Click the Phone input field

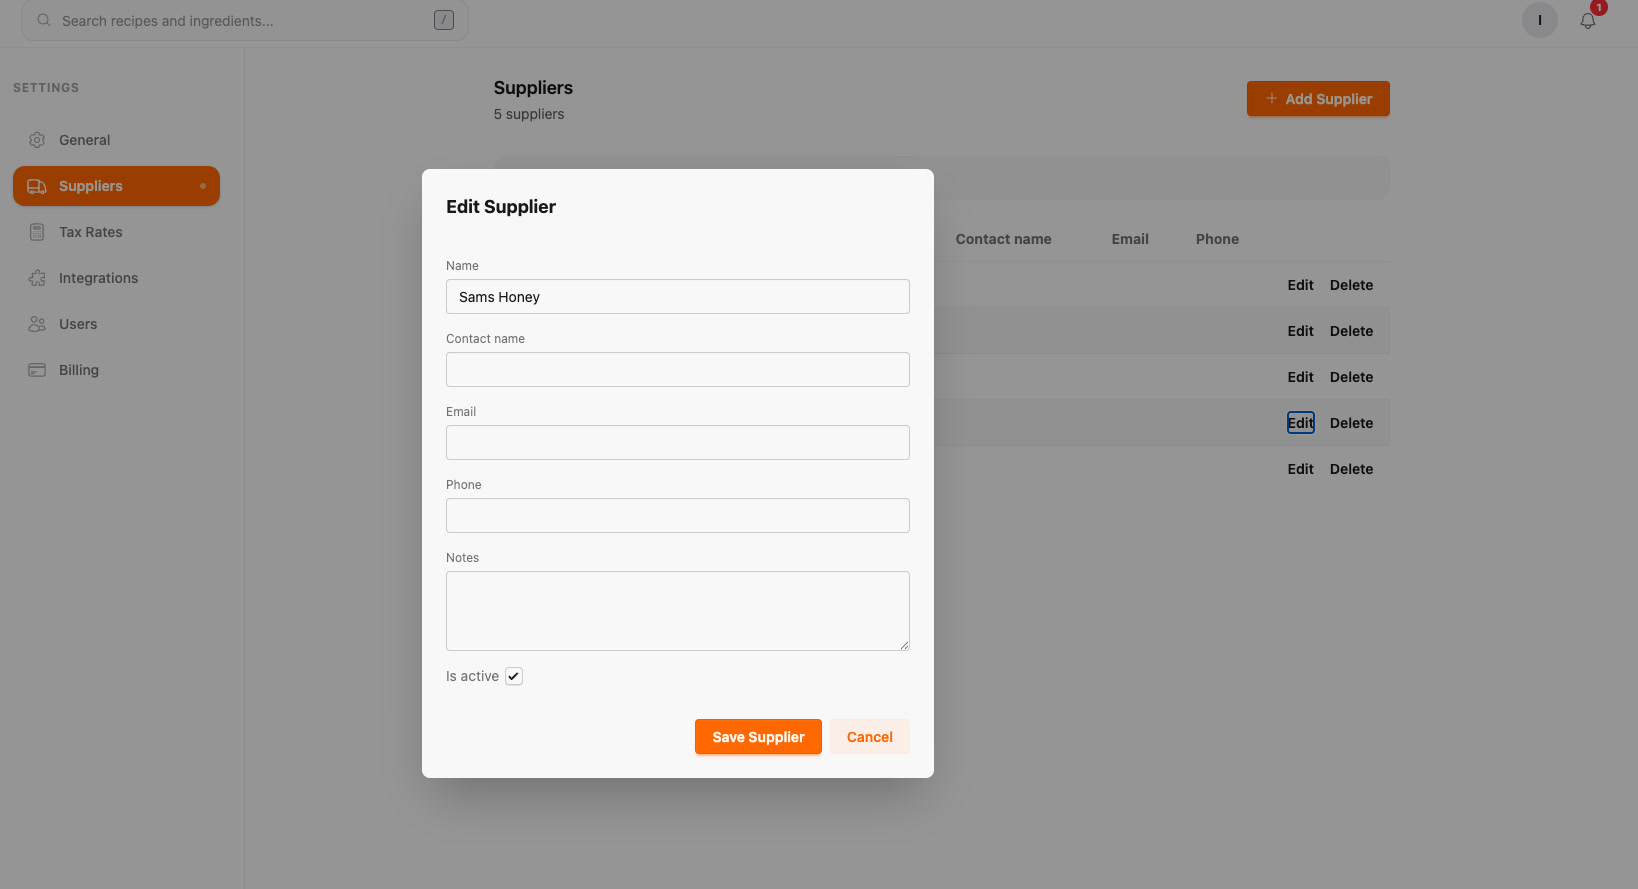pyautogui.click(x=678, y=516)
